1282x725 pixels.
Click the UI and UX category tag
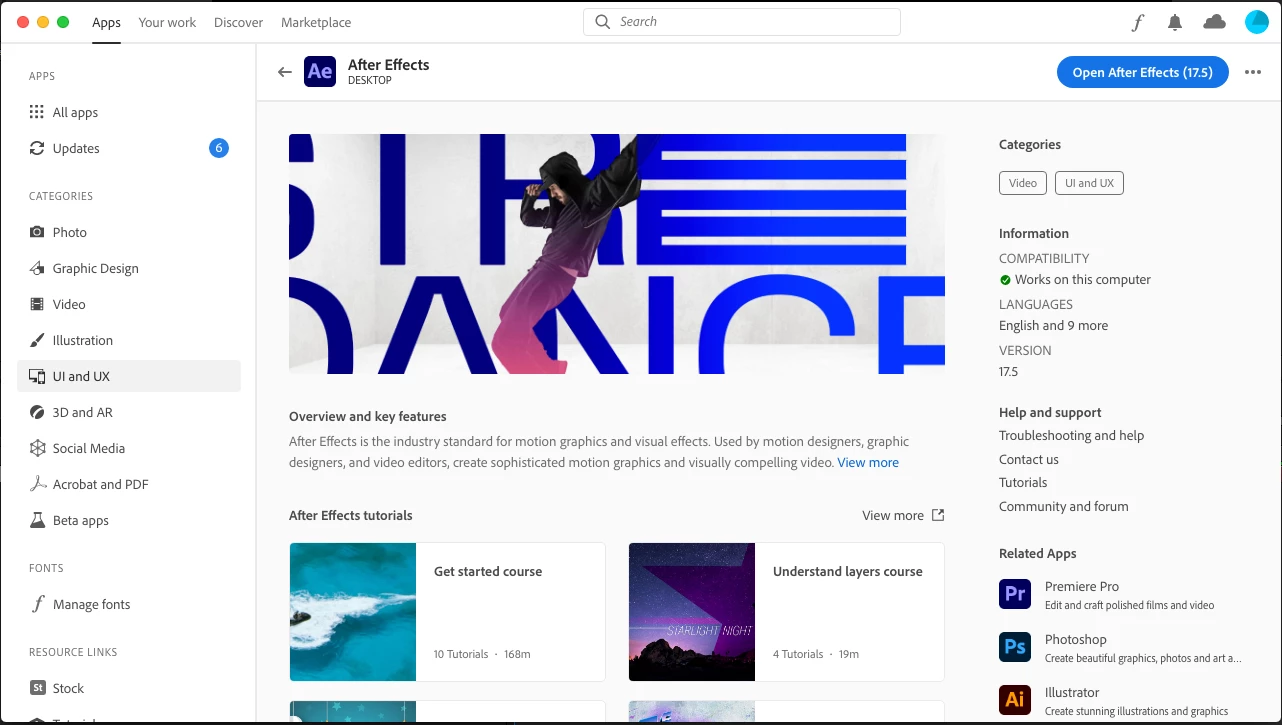[x=1089, y=183]
